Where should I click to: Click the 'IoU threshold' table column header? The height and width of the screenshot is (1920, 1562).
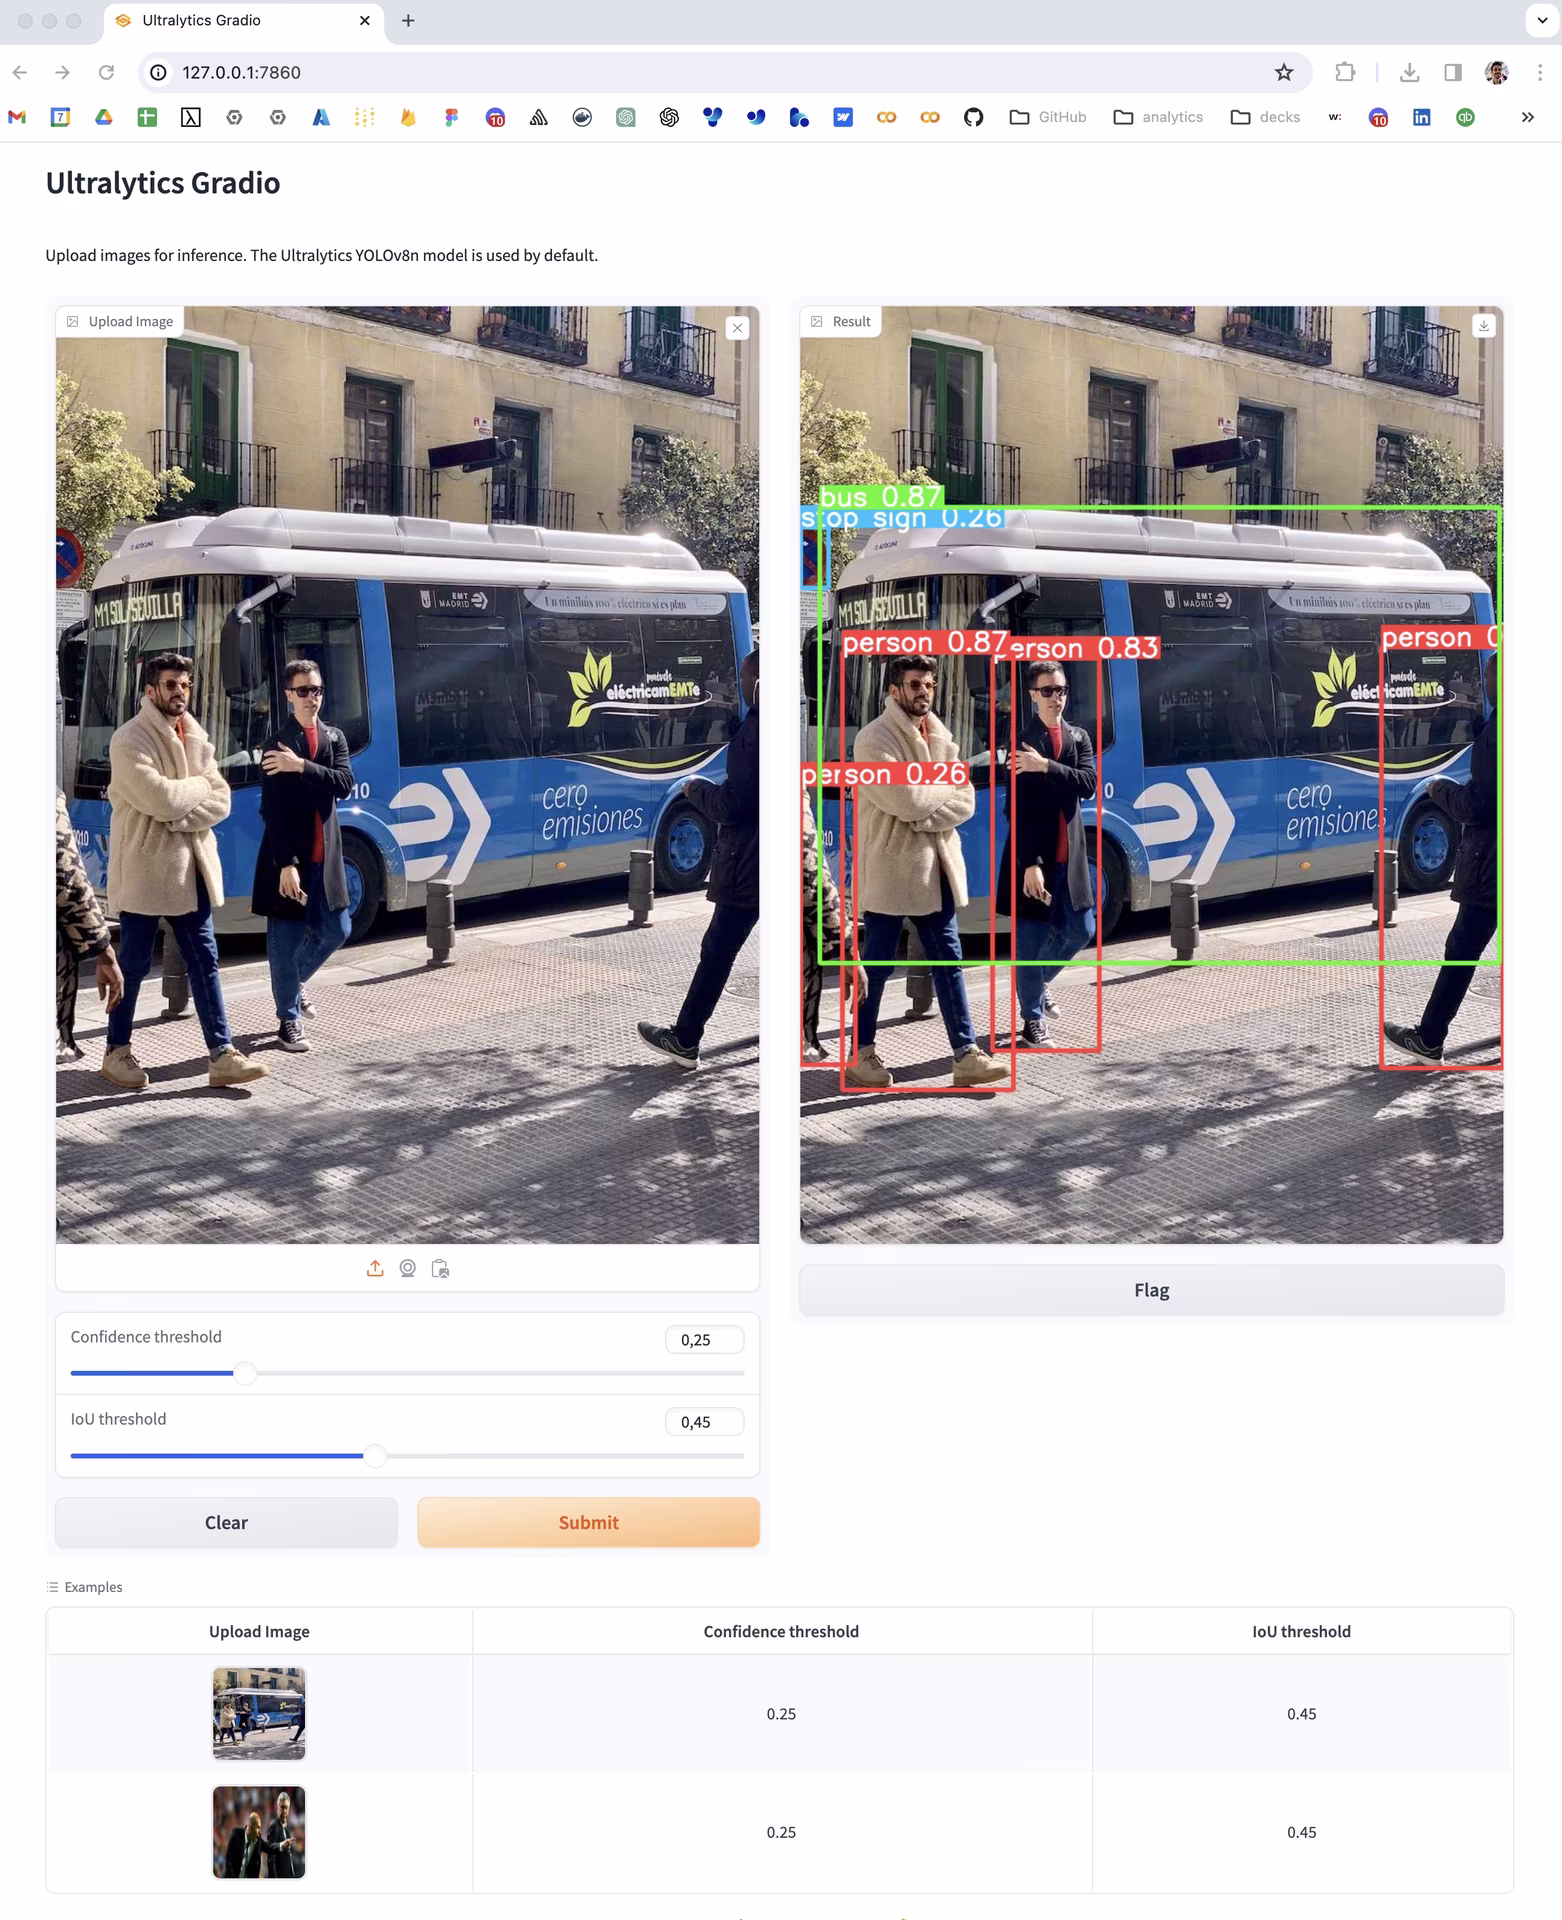coord(1301,1631)
